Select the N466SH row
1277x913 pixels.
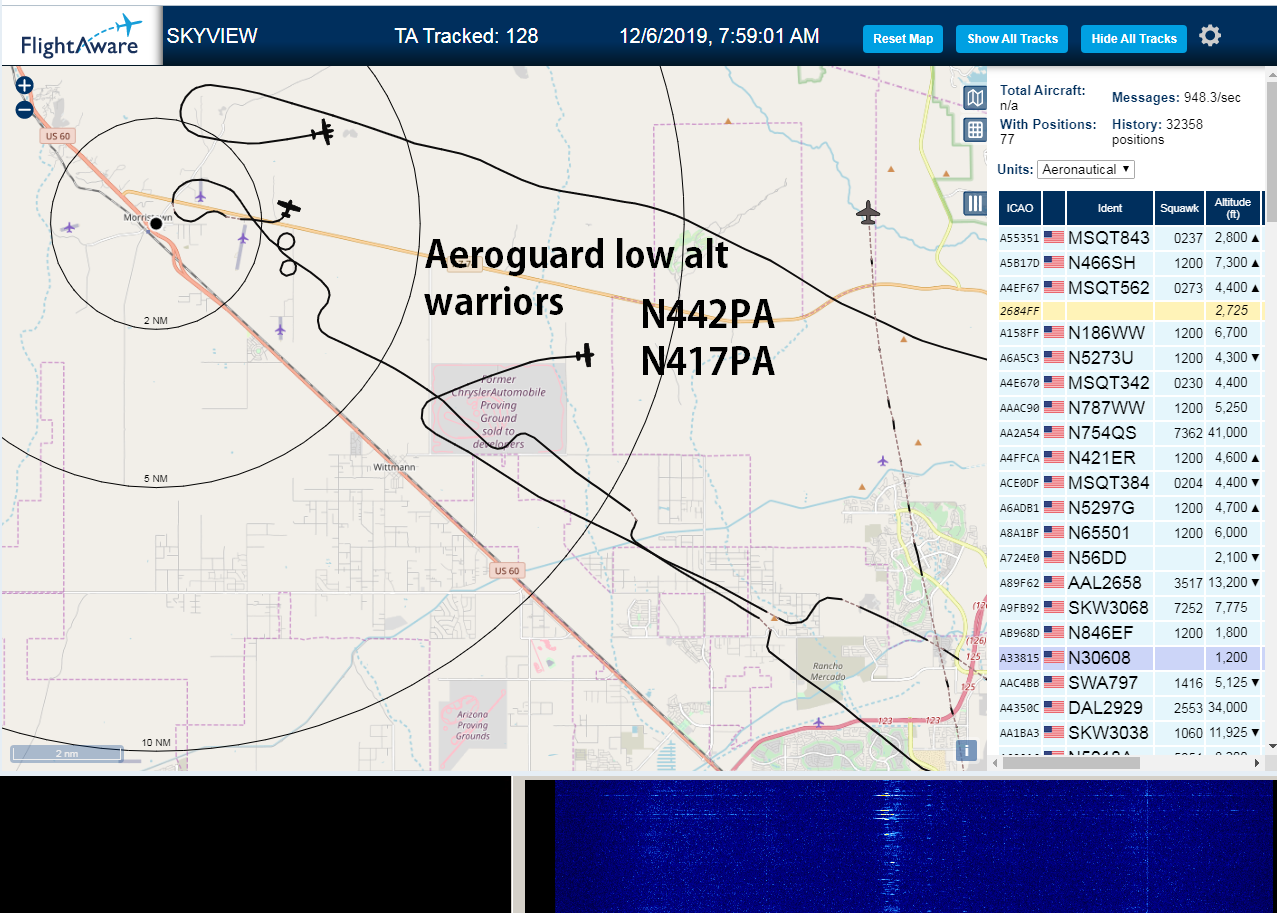(x=1130, y=263)
